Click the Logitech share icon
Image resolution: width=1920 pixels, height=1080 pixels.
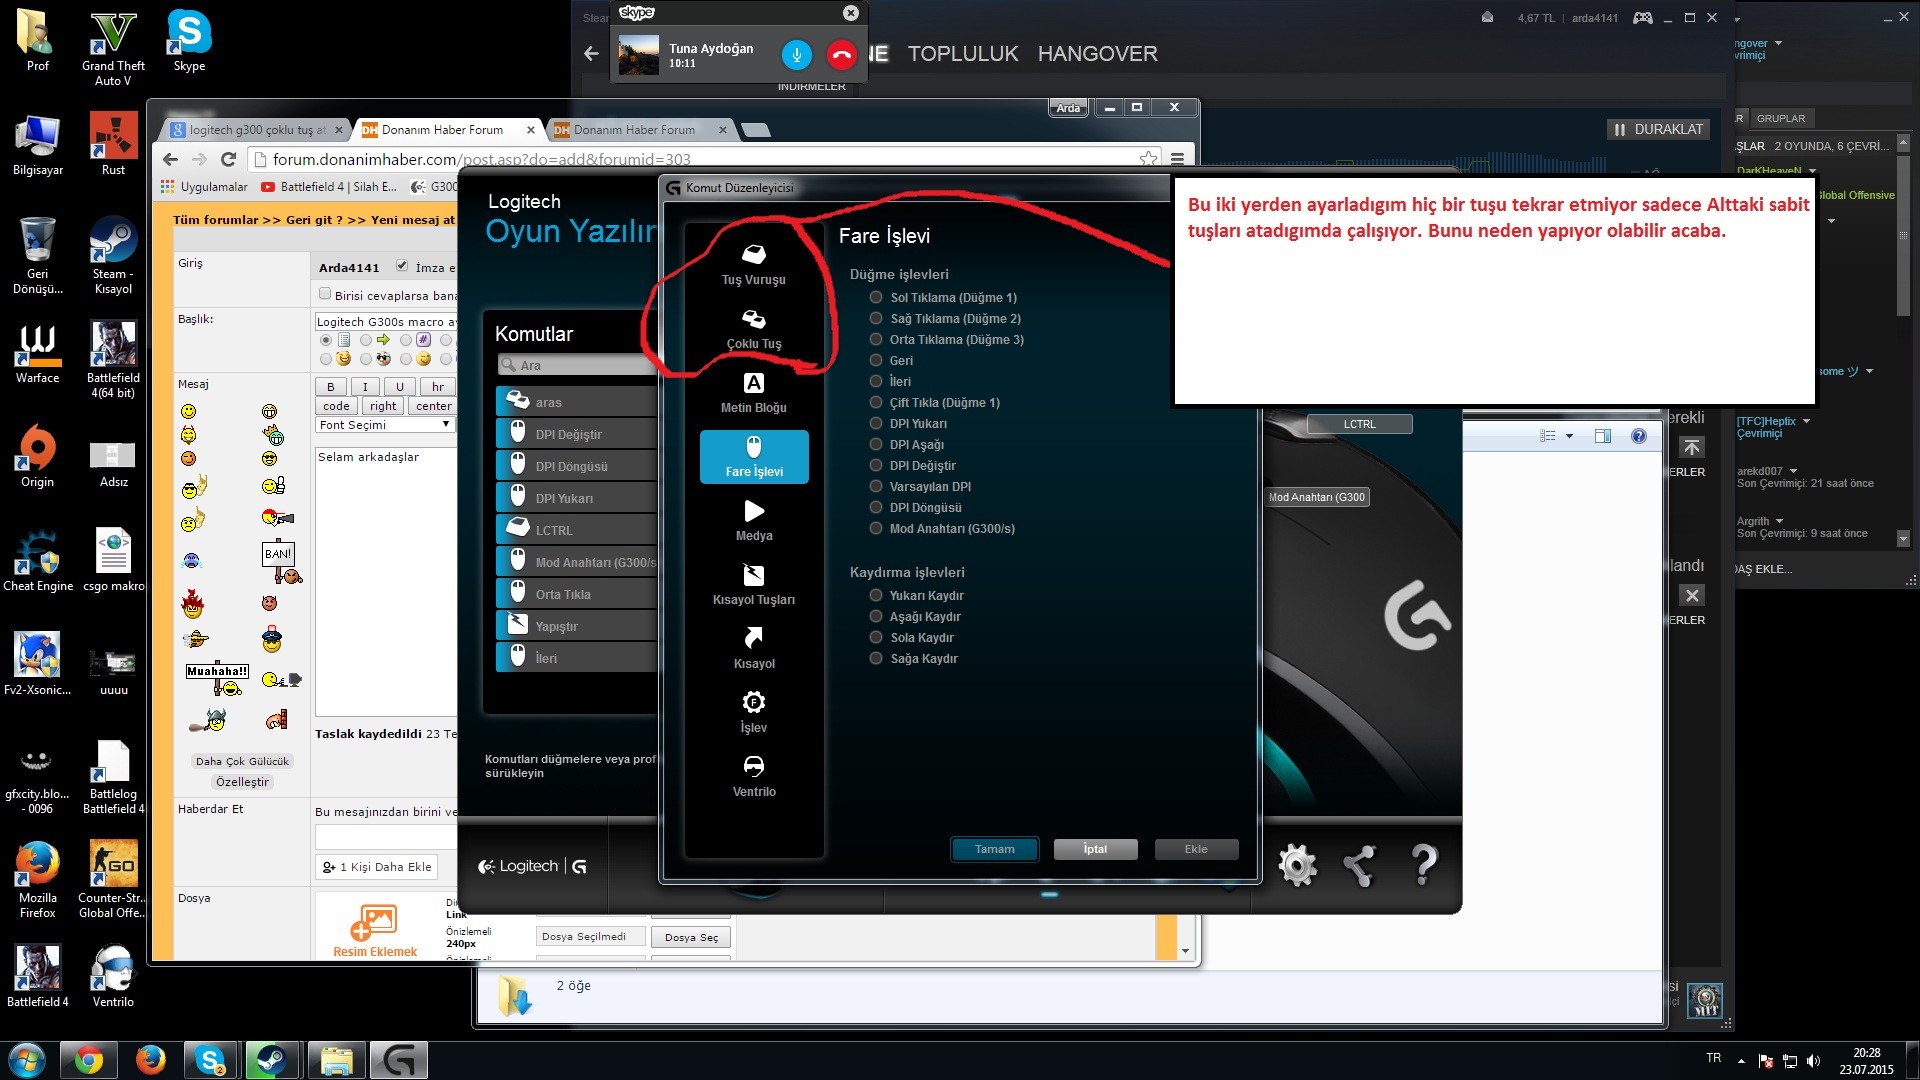[x=1359, y=865]
